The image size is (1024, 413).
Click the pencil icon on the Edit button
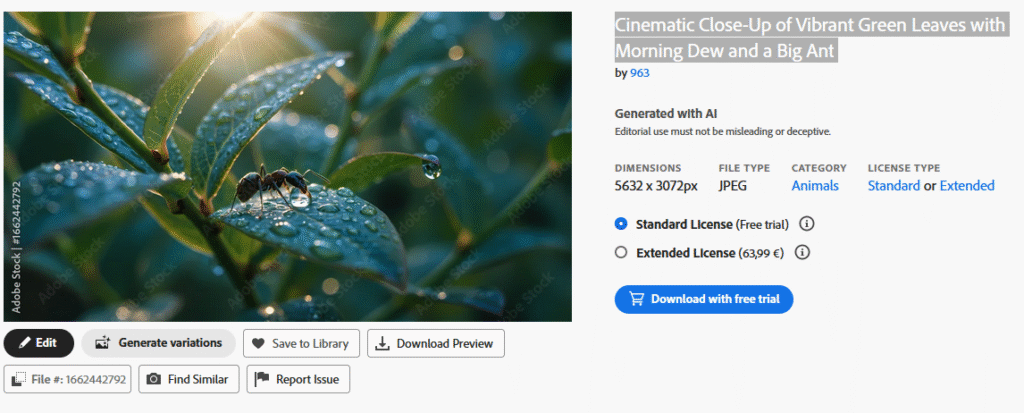(23, 343)
